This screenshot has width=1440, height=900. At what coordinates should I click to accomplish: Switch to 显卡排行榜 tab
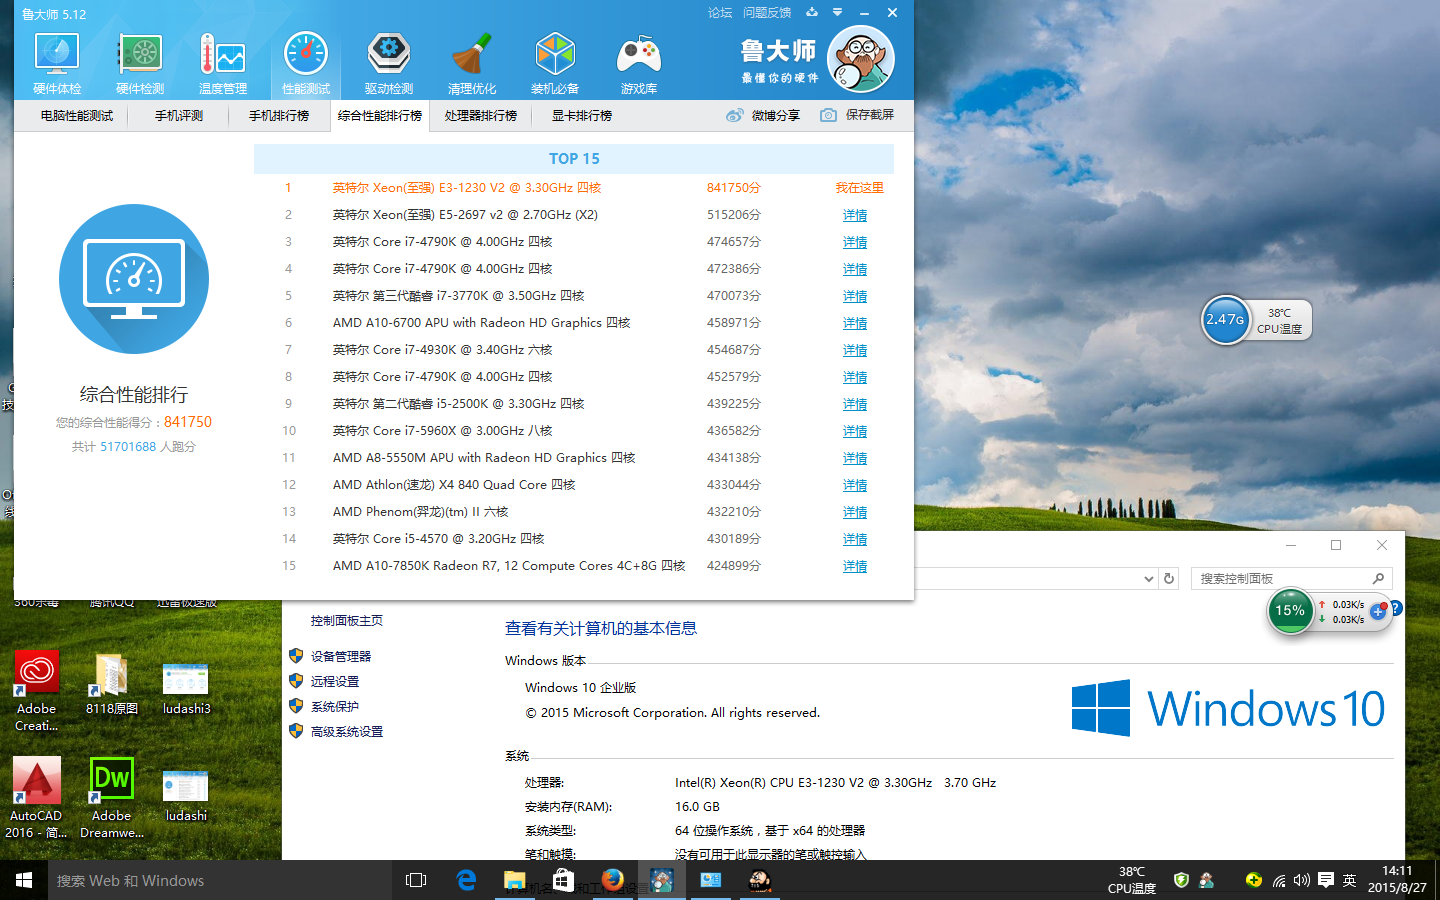(x=582, y=116)
